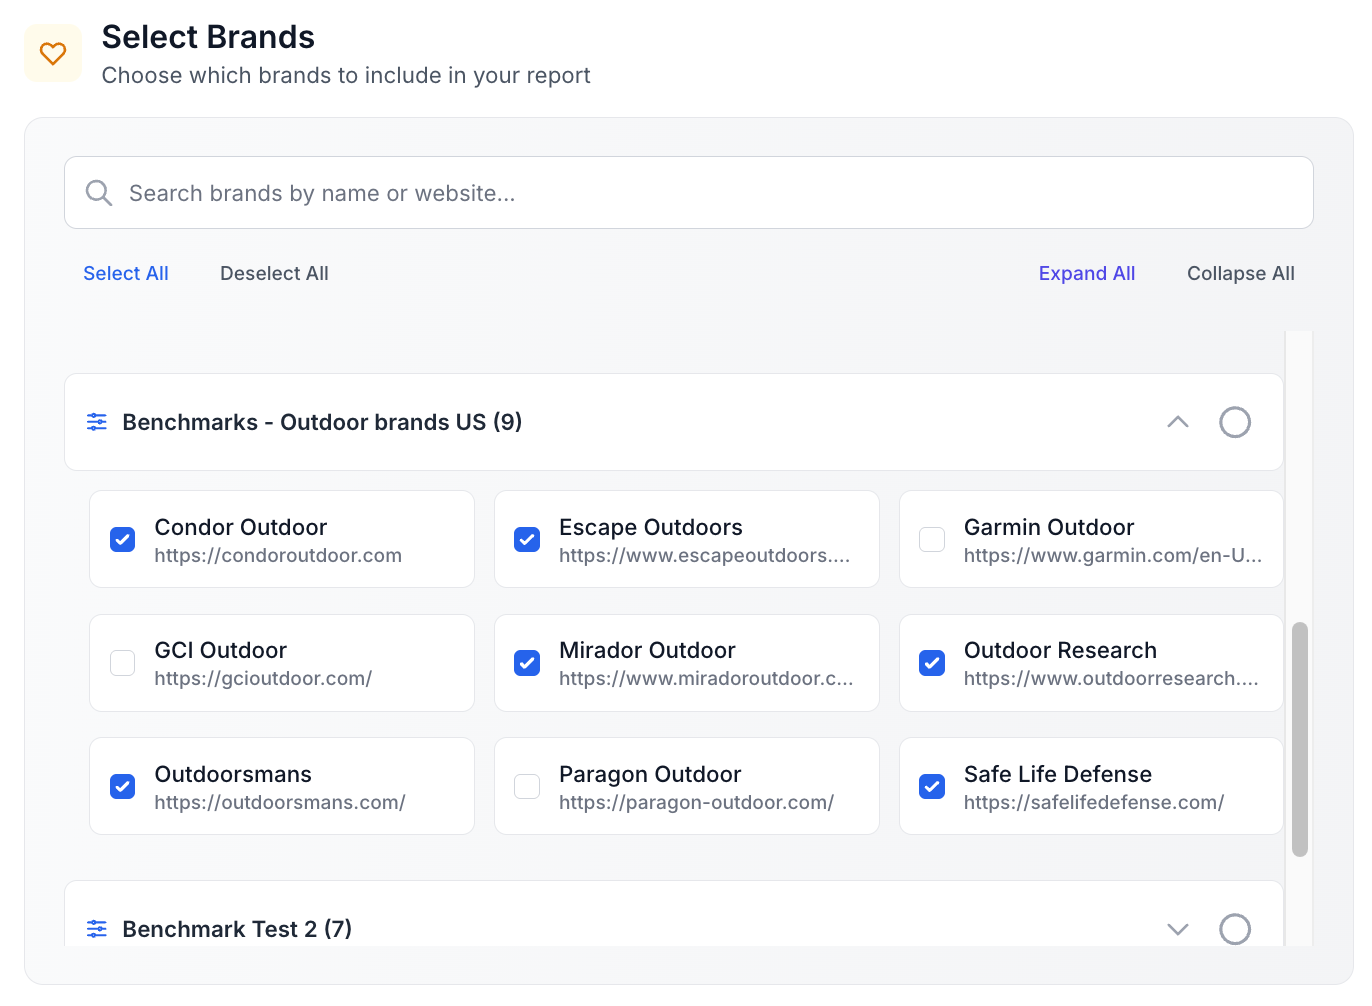Expand the Benchmark Test 2 group chevron
Screen dimensions: 1372x1006
pyautogui.click(x=1178, y=929)
